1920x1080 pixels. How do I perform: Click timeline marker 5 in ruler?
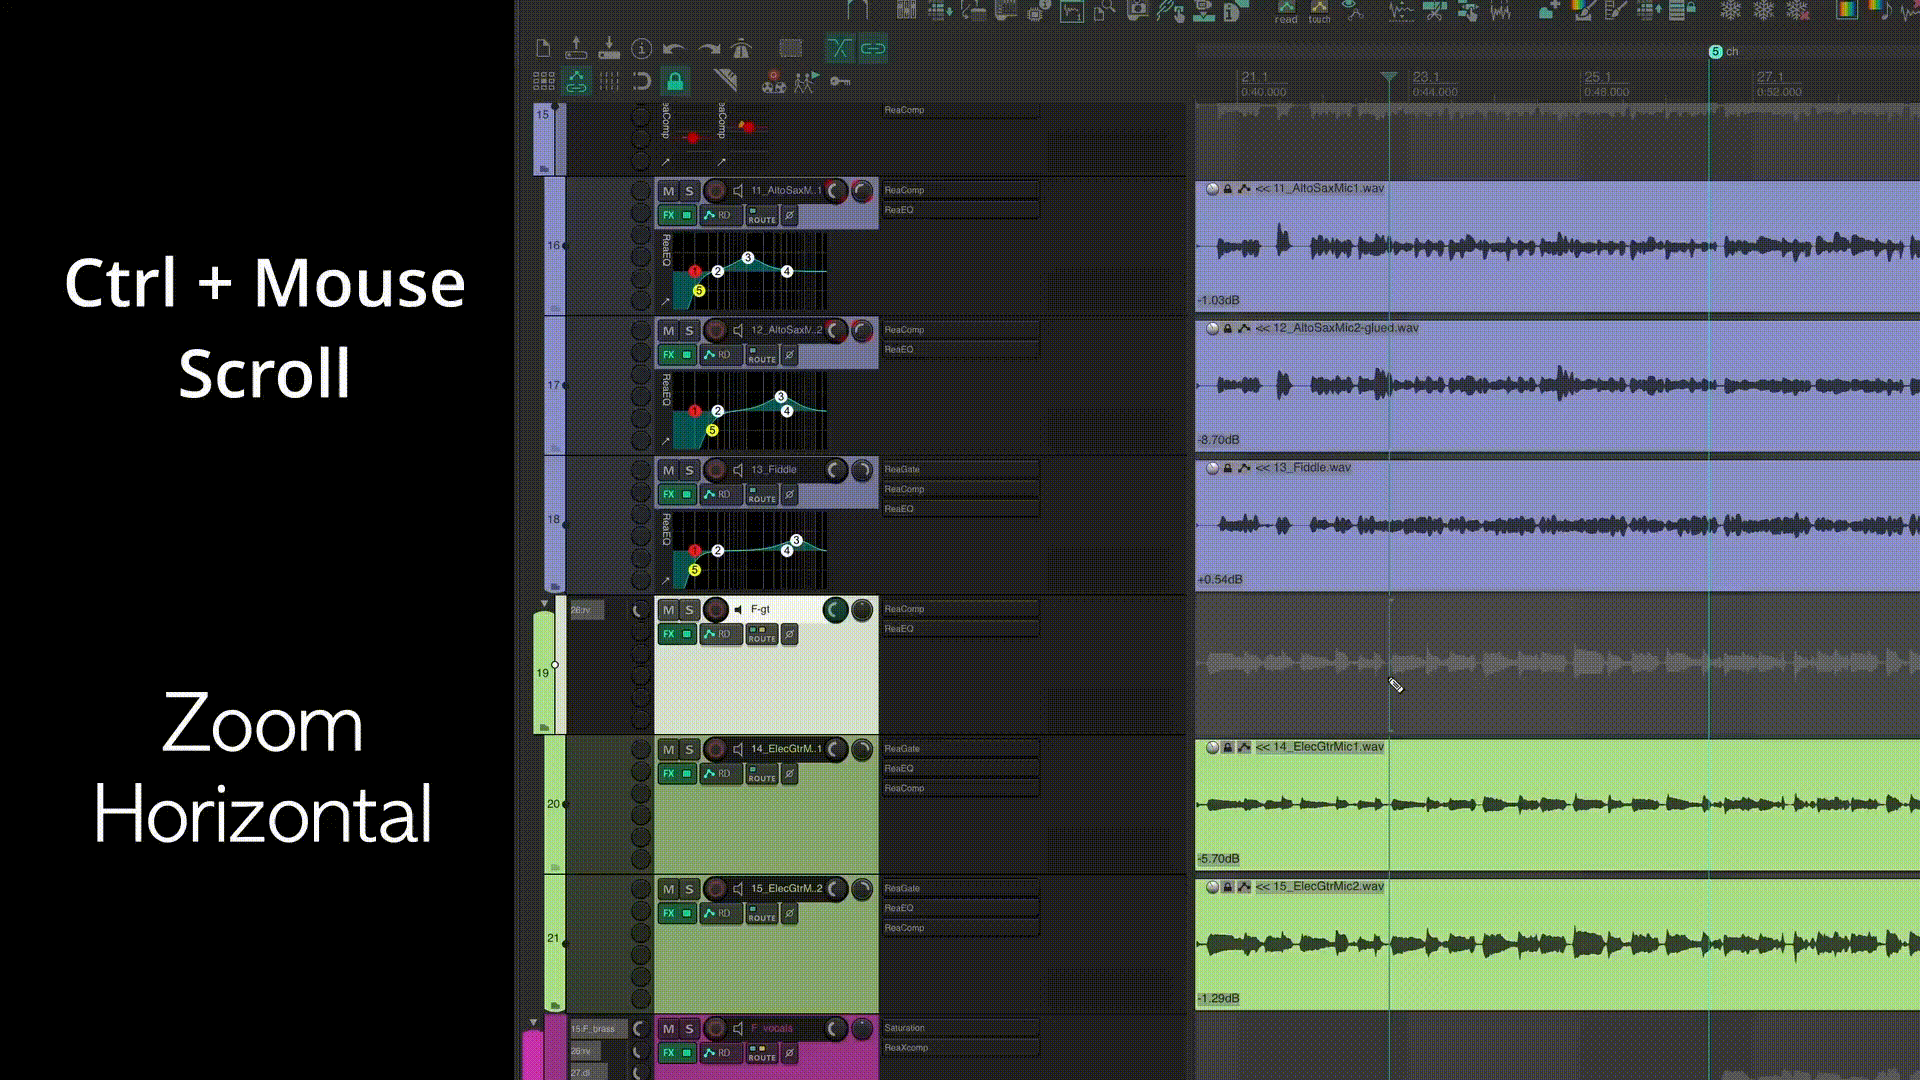[1715, 52]
